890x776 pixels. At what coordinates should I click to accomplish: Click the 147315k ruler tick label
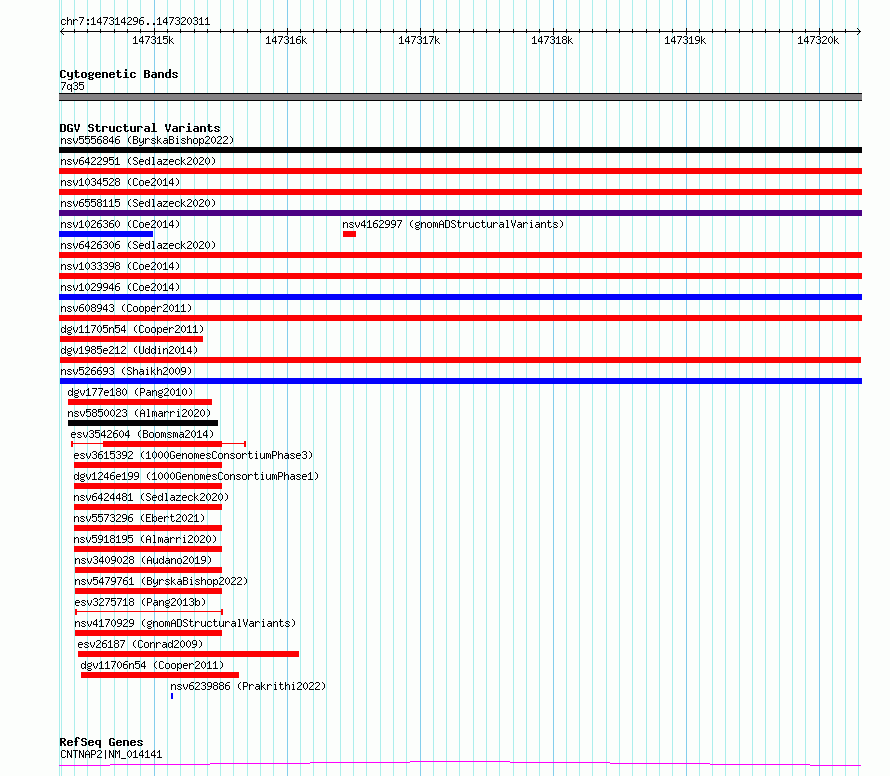[153, 41]
